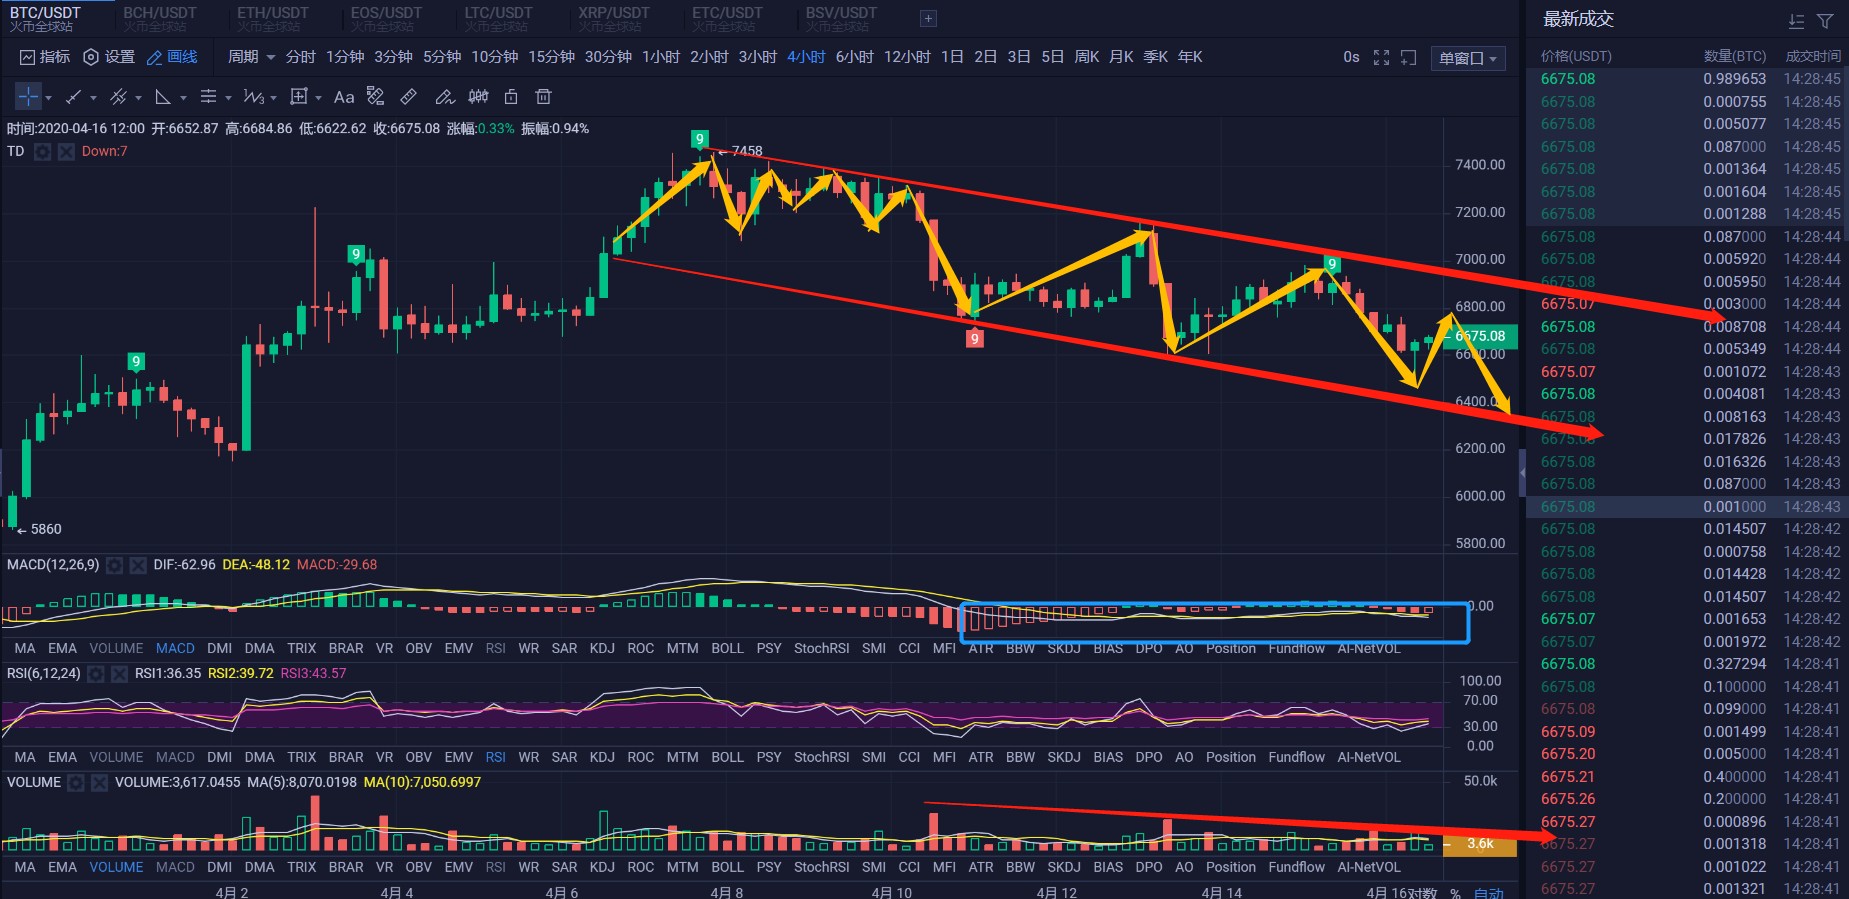Expand triangle tool options arrow

click(x=183, y=98)
